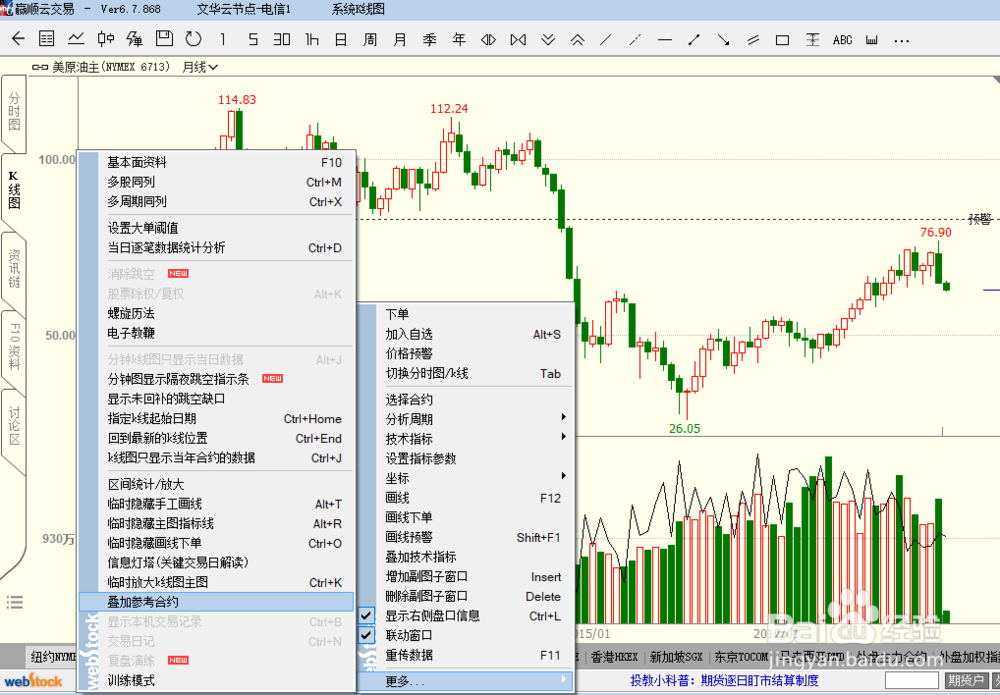
Task: Select the dashed line drawing tool
Action: click(635, 40)
